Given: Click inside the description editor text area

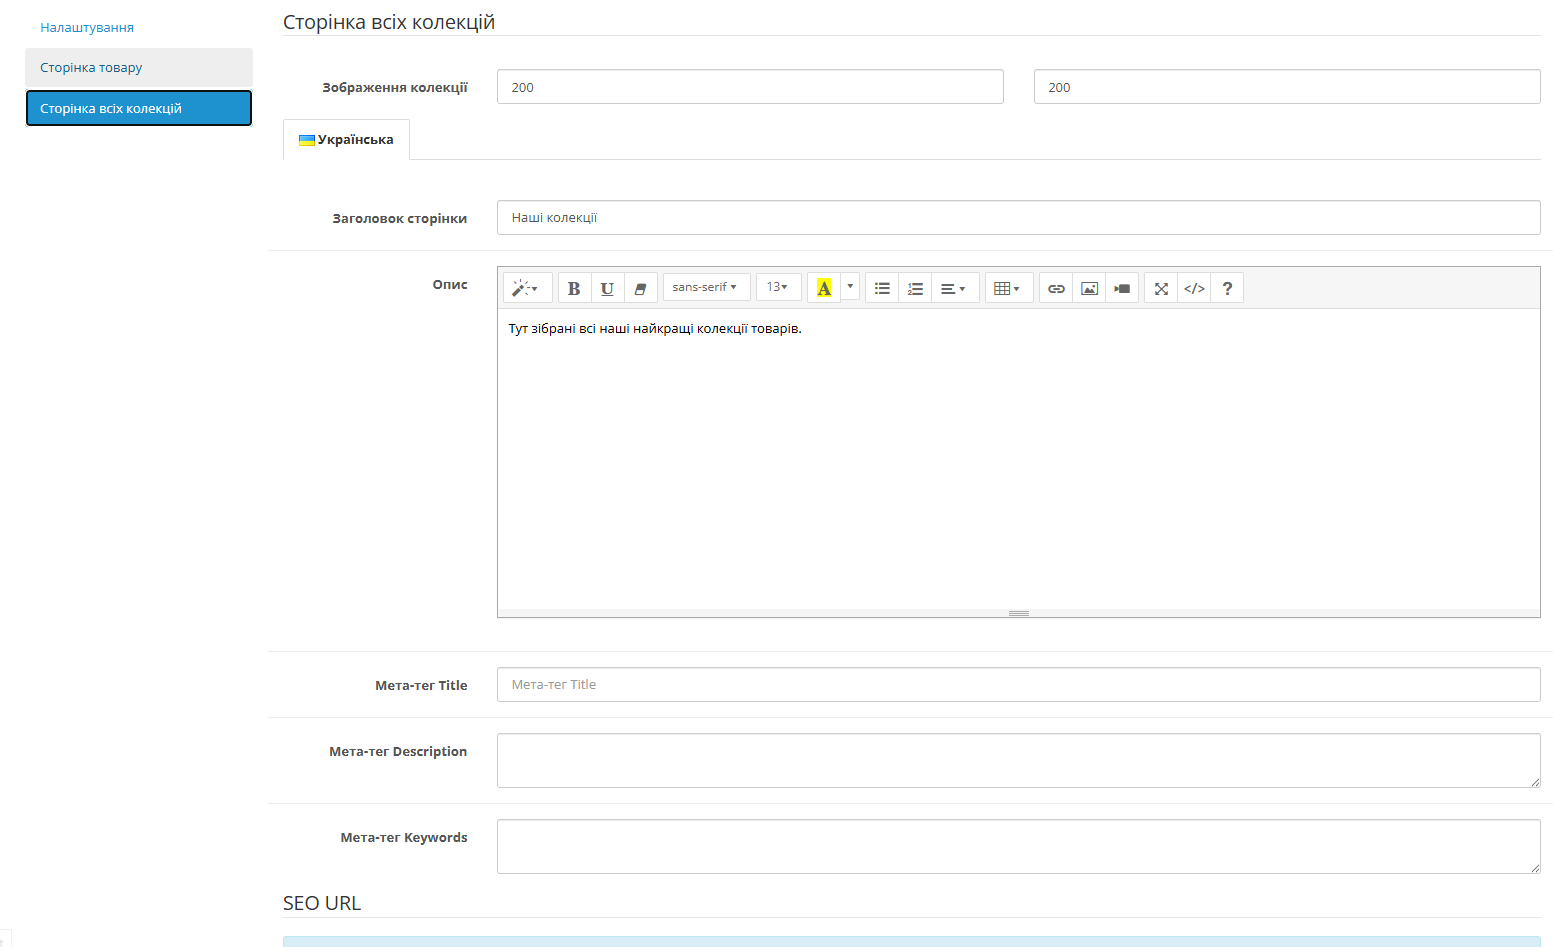Looking at the screenshot, I should pos(1018,458).
